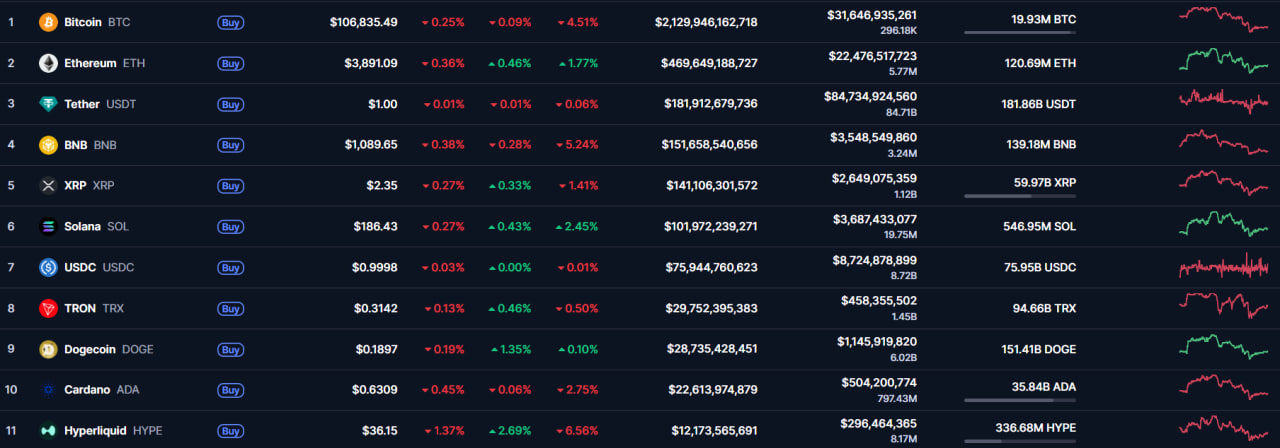
Task: Click the Ethereum logo icon
Action: [x=48, y=63]
